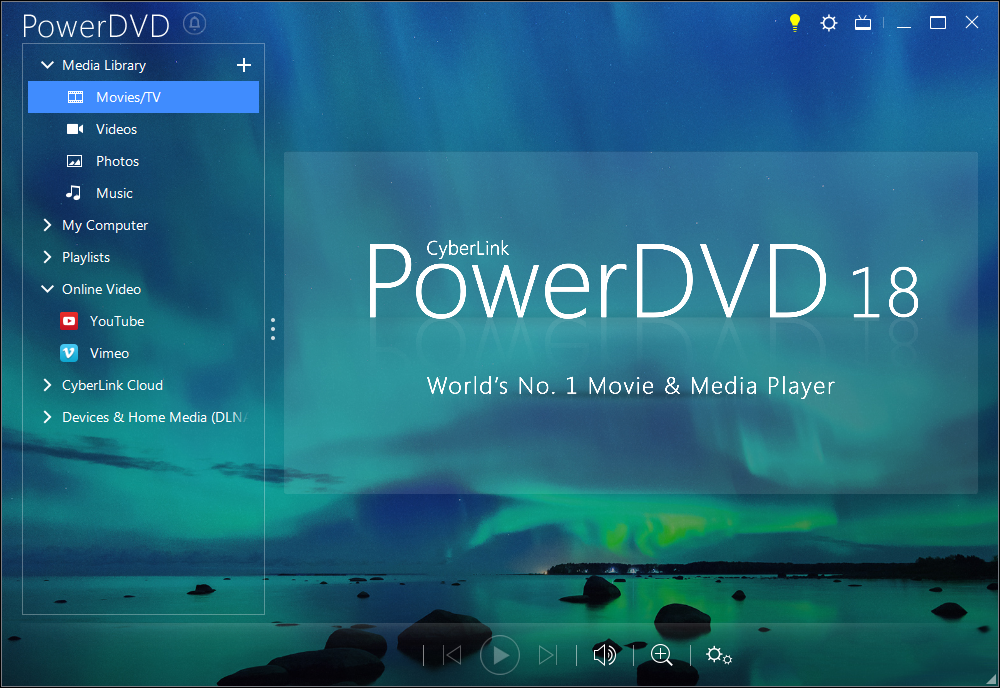Open the Videos library
This screenshot has height=688, width=1000.
[143, 129]
